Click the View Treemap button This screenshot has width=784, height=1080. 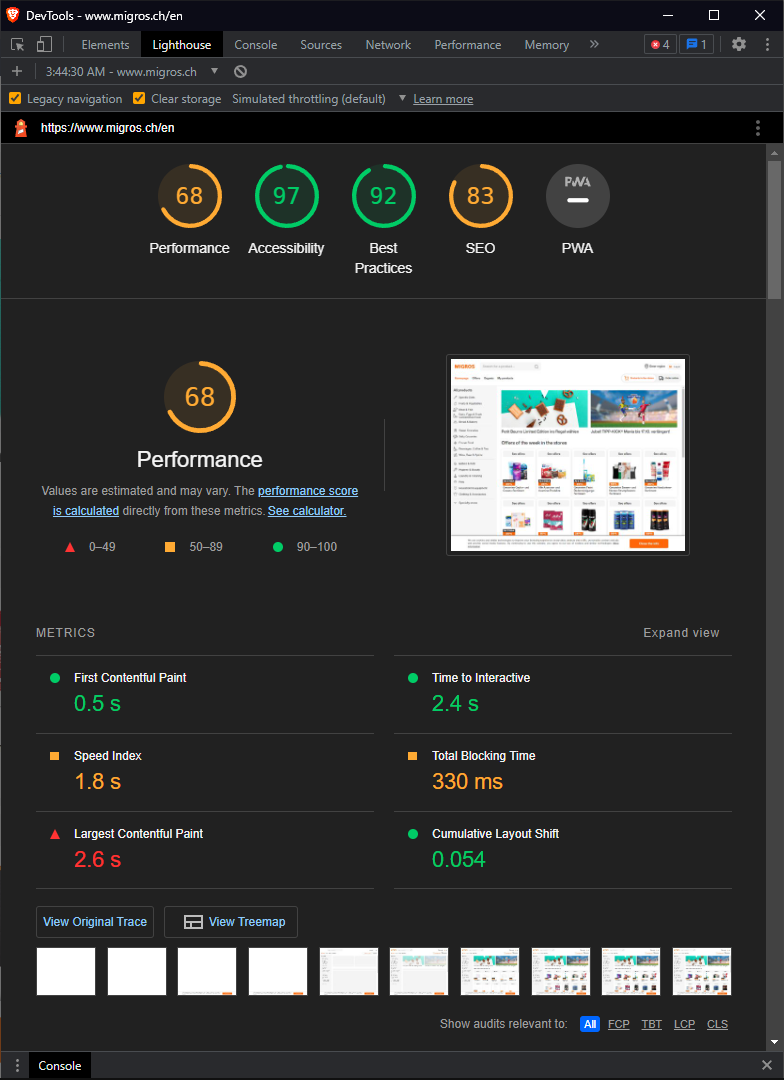click(231, 922)
